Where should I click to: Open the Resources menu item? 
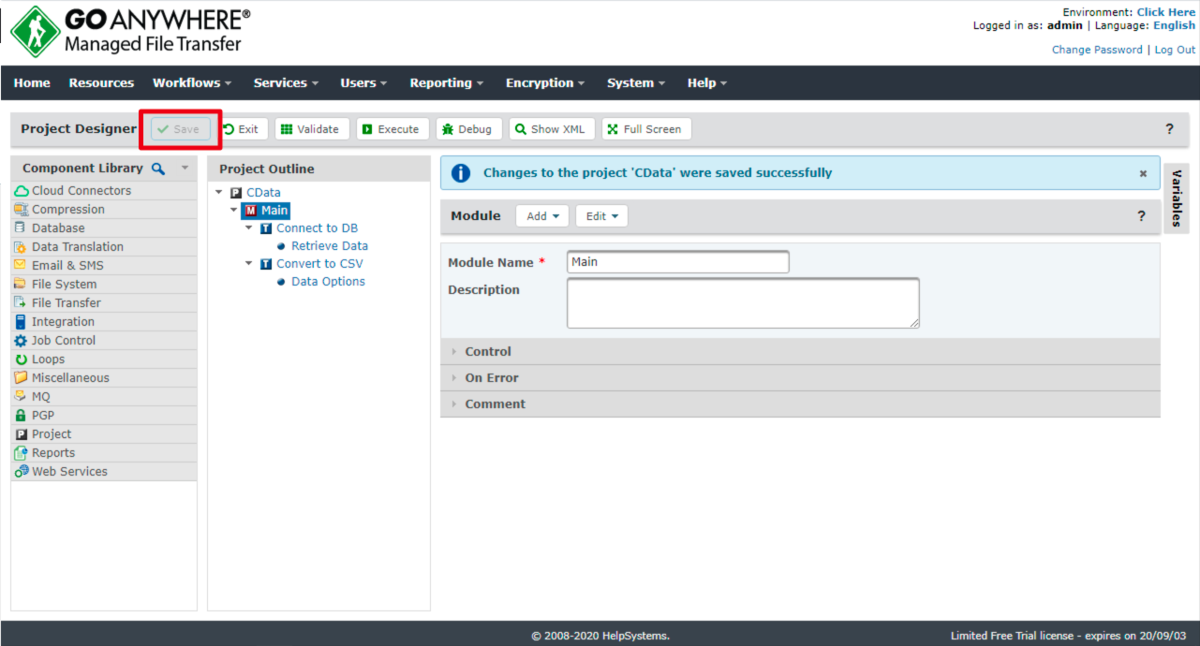click(101, 83)
